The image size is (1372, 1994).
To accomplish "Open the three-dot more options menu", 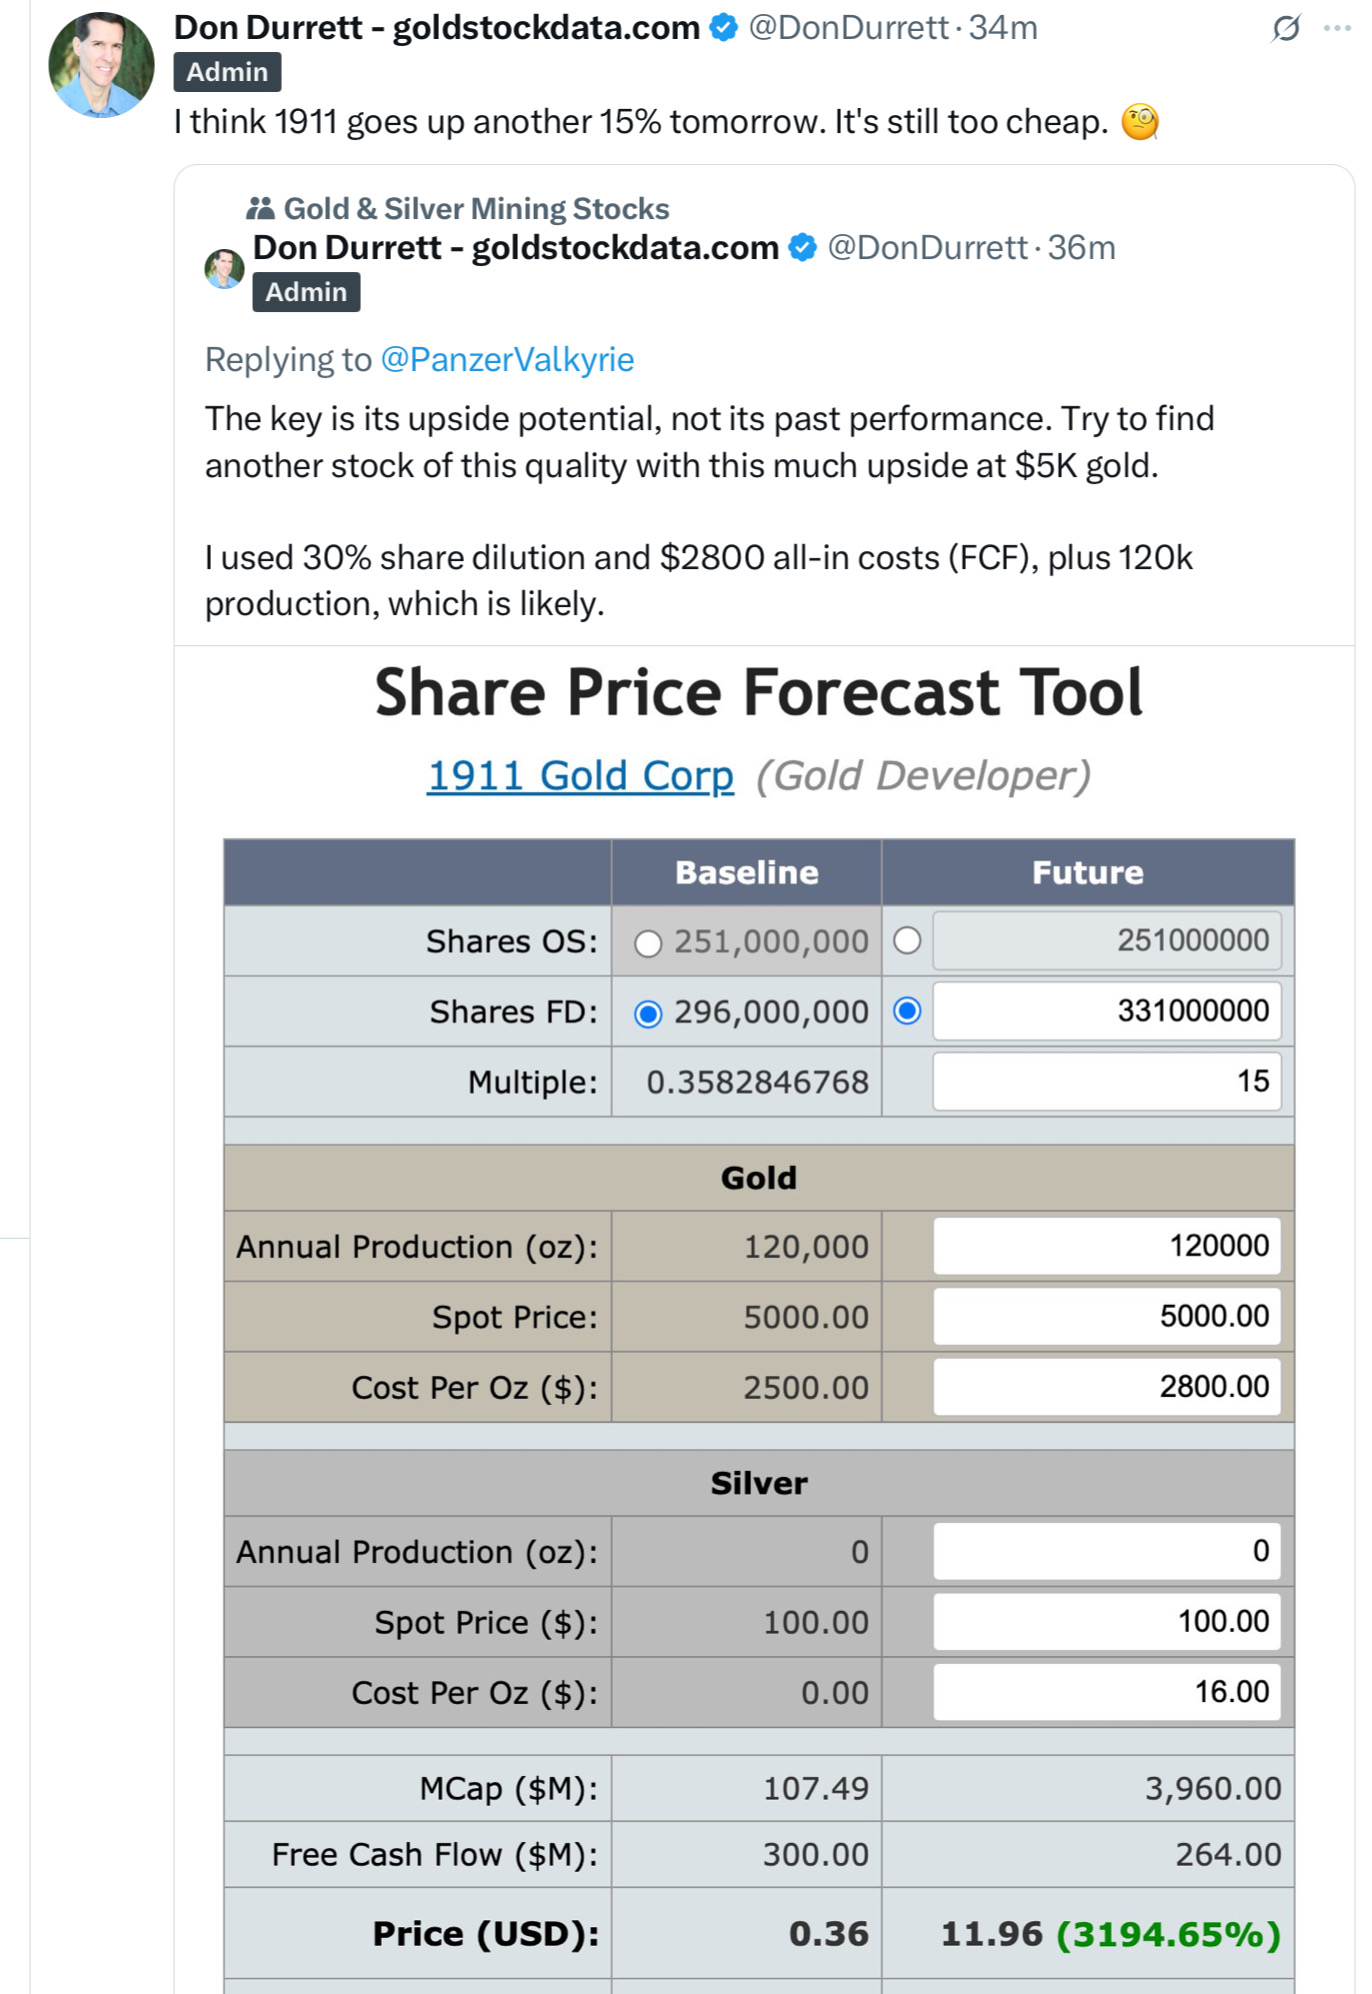I will pyautogui.click(x=1338, y=28).
